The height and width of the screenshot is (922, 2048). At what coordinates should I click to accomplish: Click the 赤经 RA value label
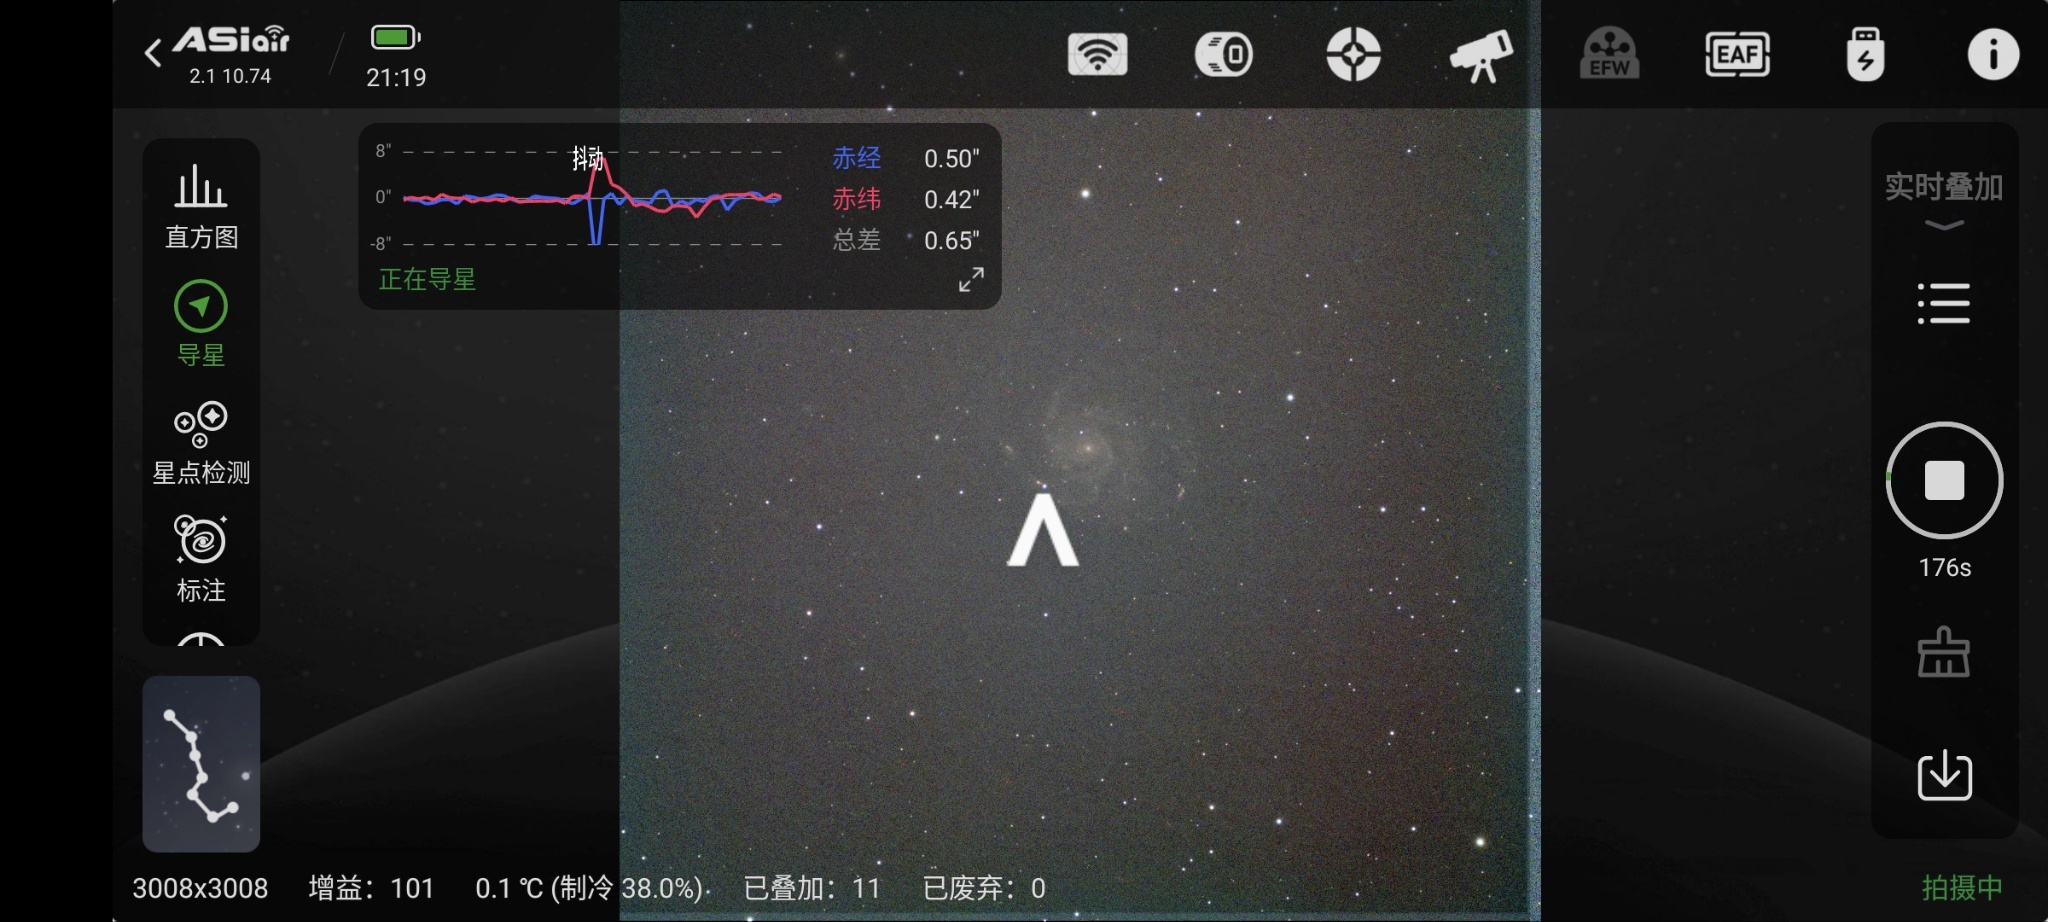tap(857, 158)
